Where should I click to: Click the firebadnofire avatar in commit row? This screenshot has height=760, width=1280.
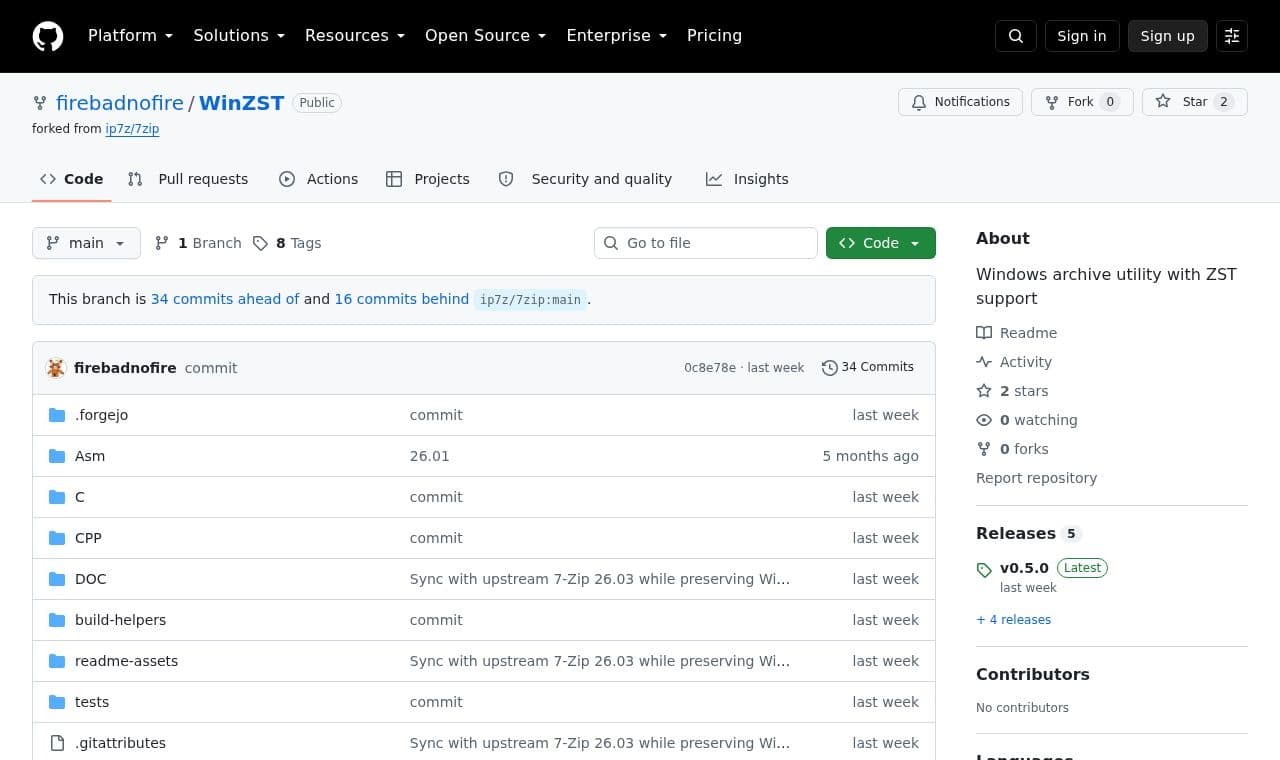[x=56, y=368]
